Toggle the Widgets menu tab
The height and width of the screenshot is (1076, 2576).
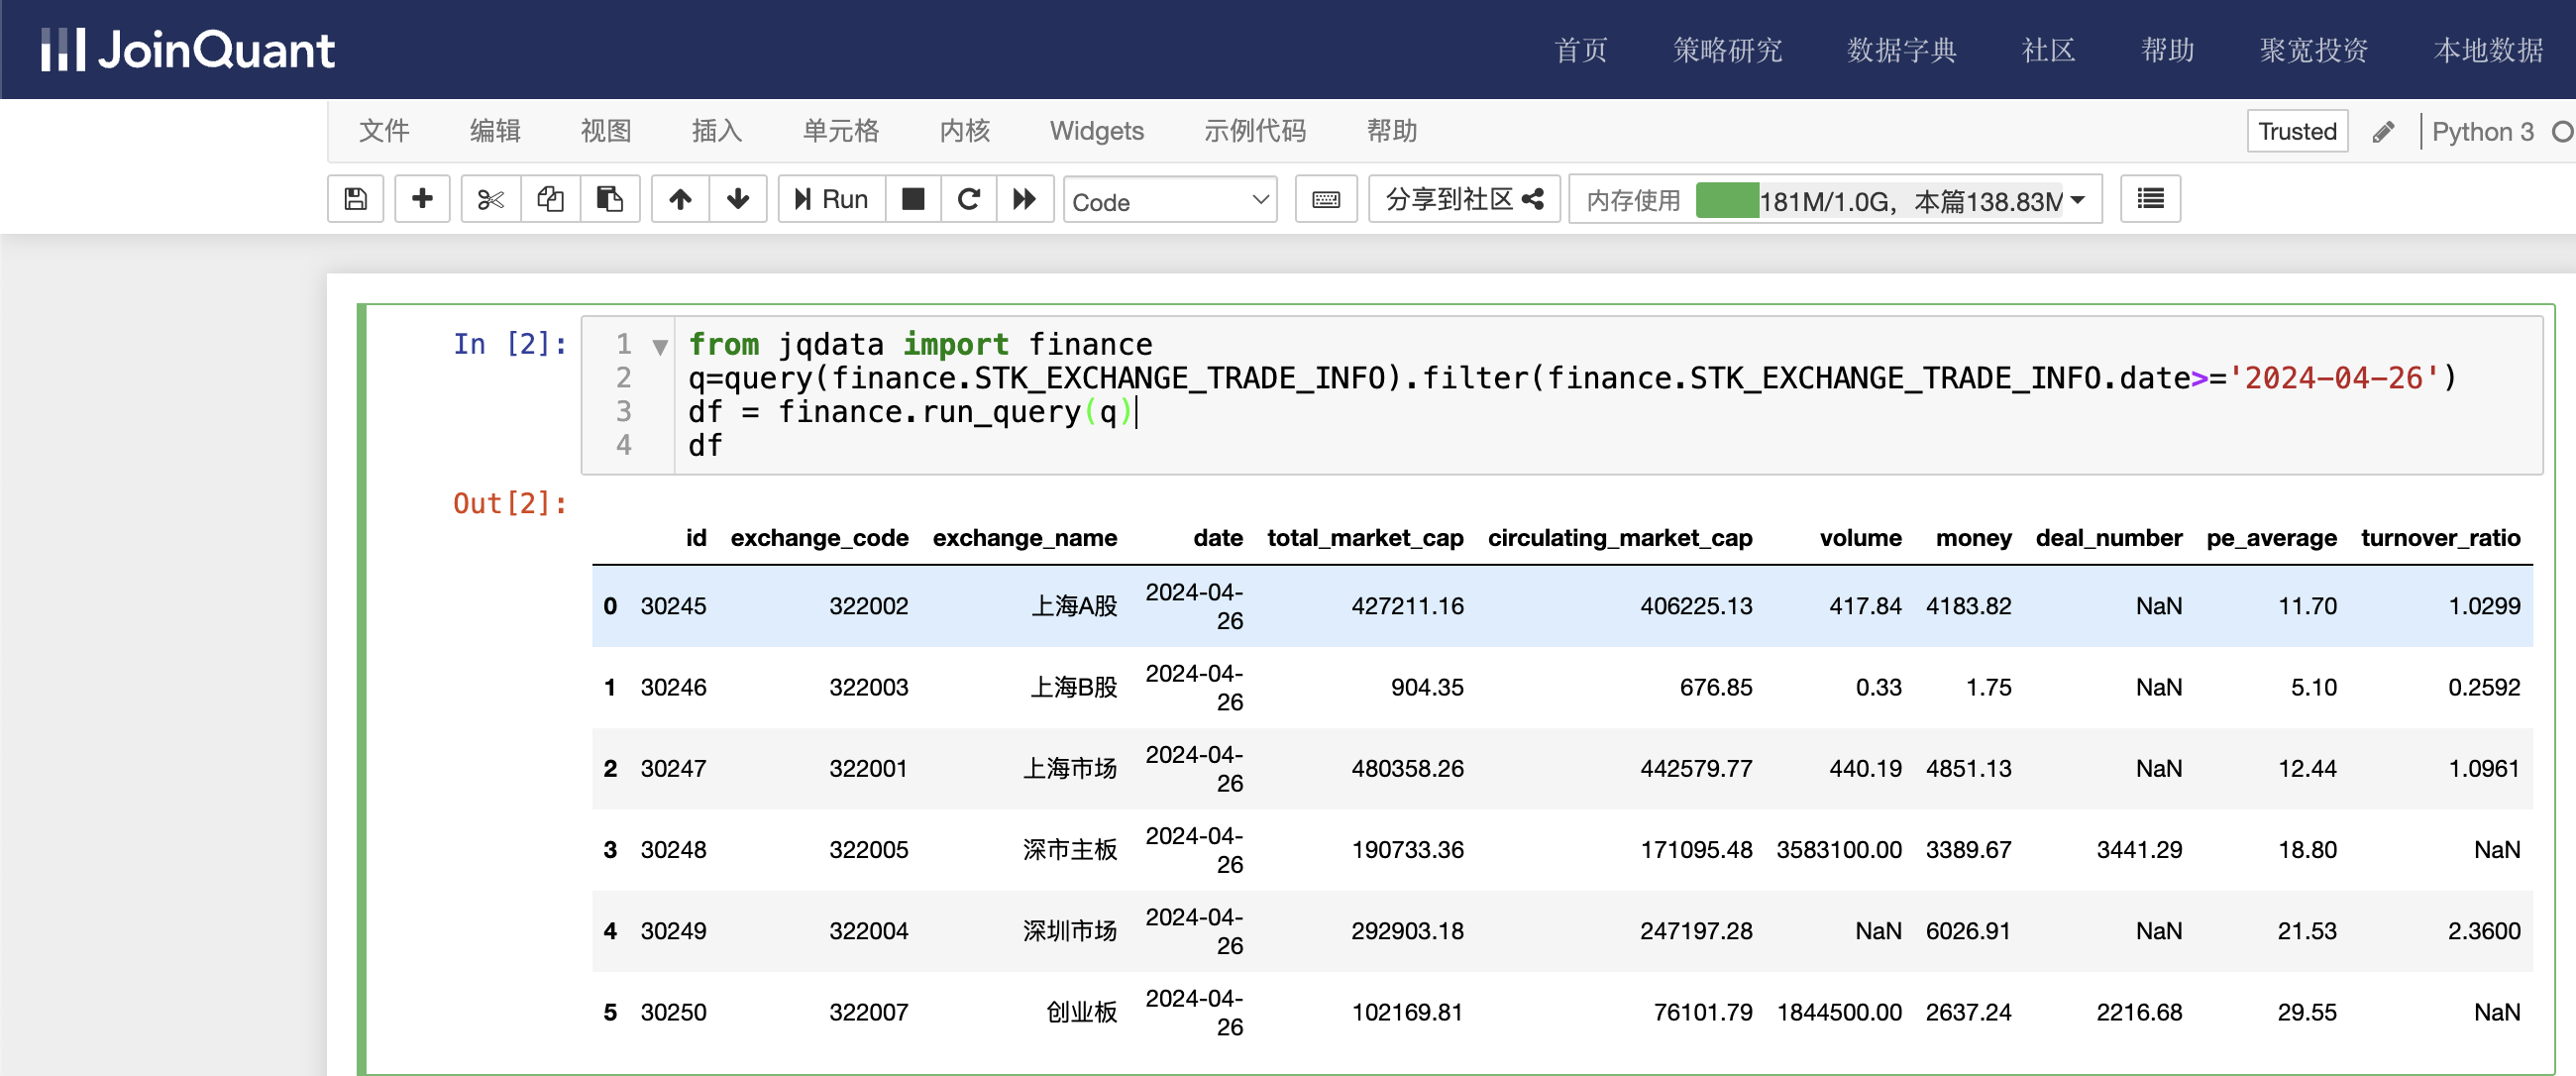coord(1096,132)
